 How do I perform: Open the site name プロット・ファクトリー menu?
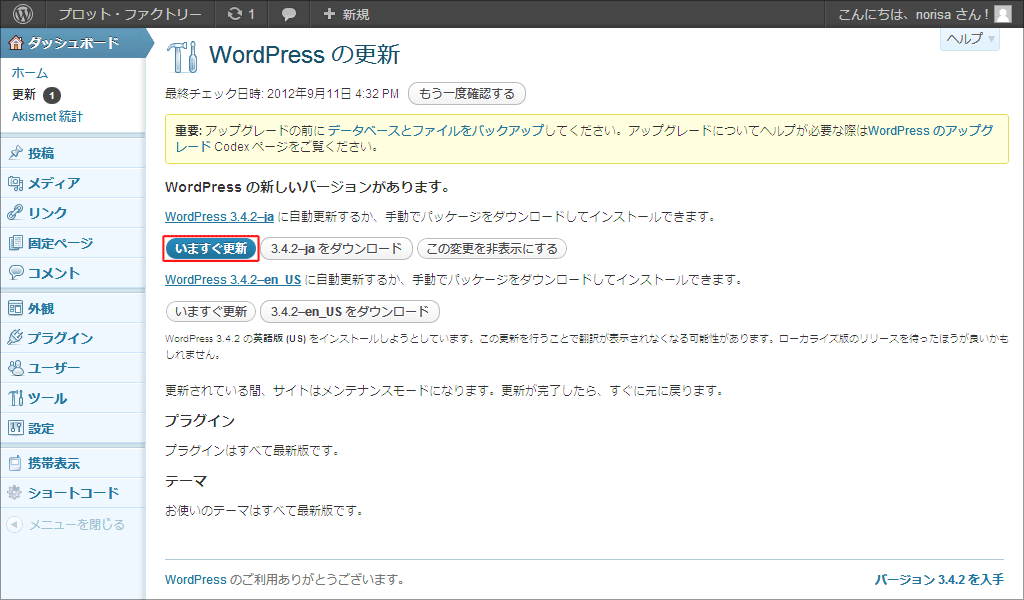click(130, 14)
